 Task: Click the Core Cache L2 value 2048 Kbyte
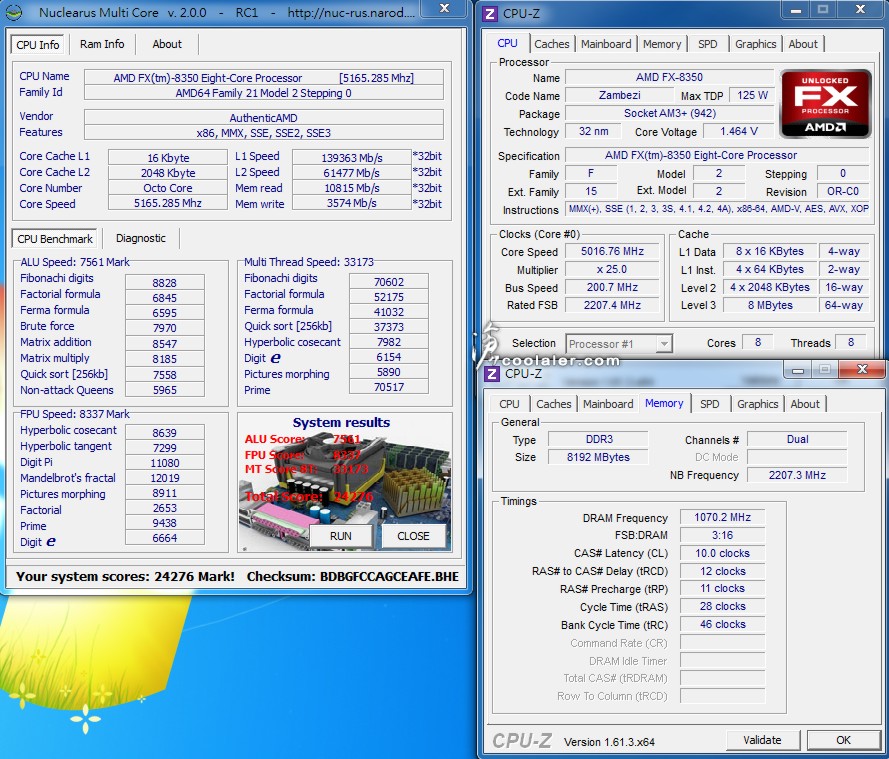168,173
